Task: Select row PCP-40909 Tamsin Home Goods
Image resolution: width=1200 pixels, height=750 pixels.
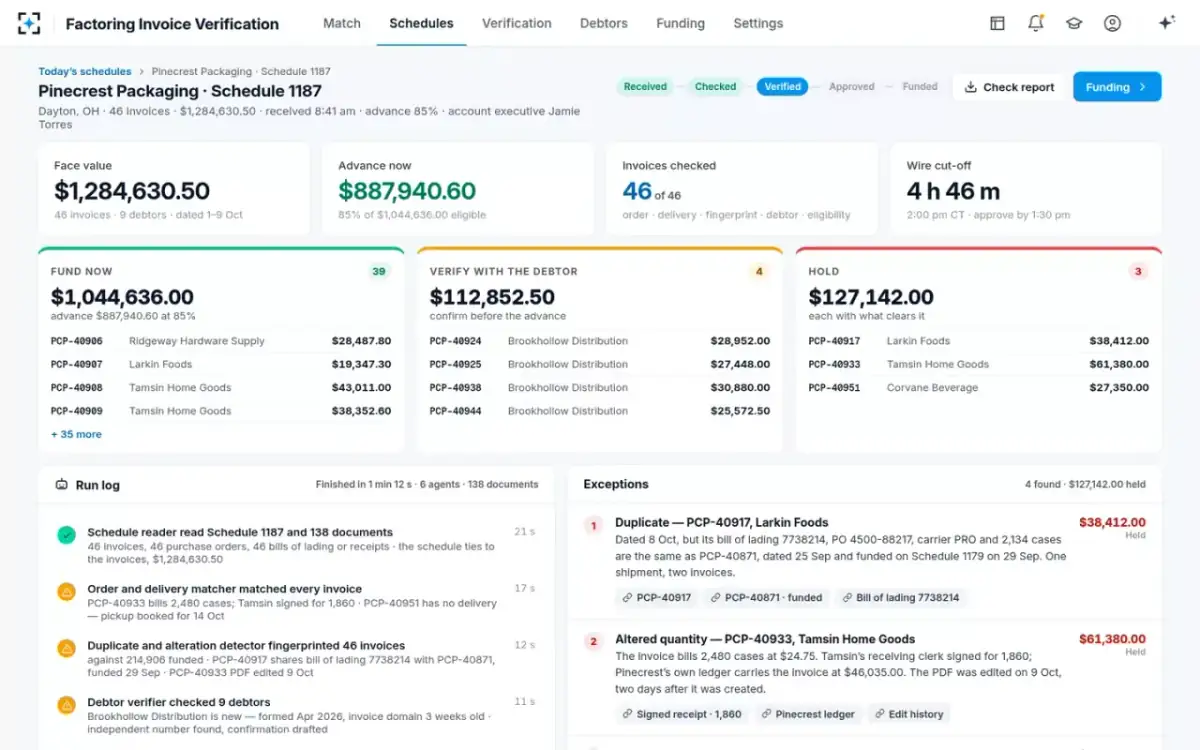Action: 221,411
